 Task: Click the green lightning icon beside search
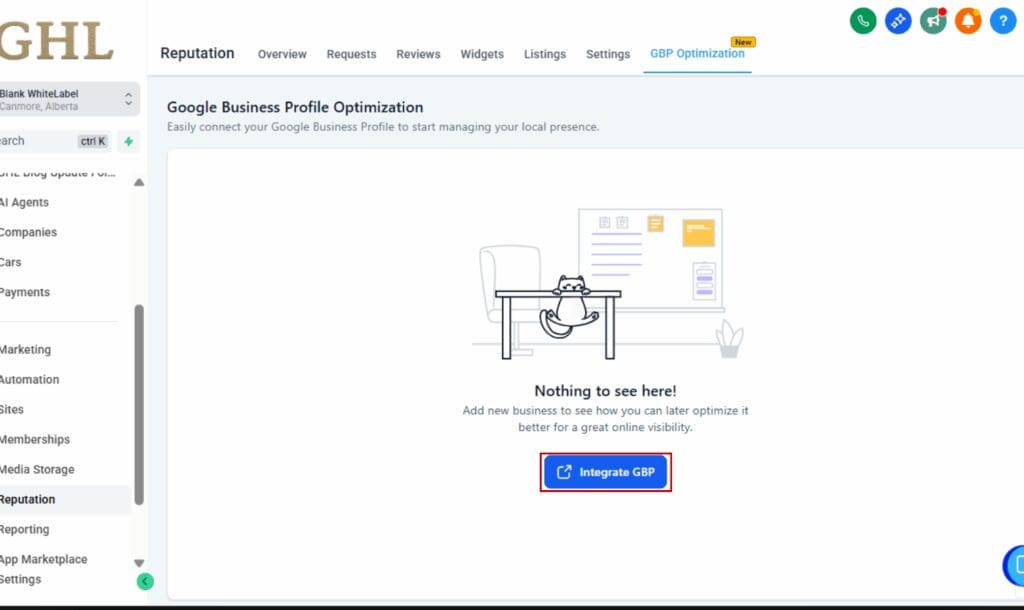[x=128, y=141]
